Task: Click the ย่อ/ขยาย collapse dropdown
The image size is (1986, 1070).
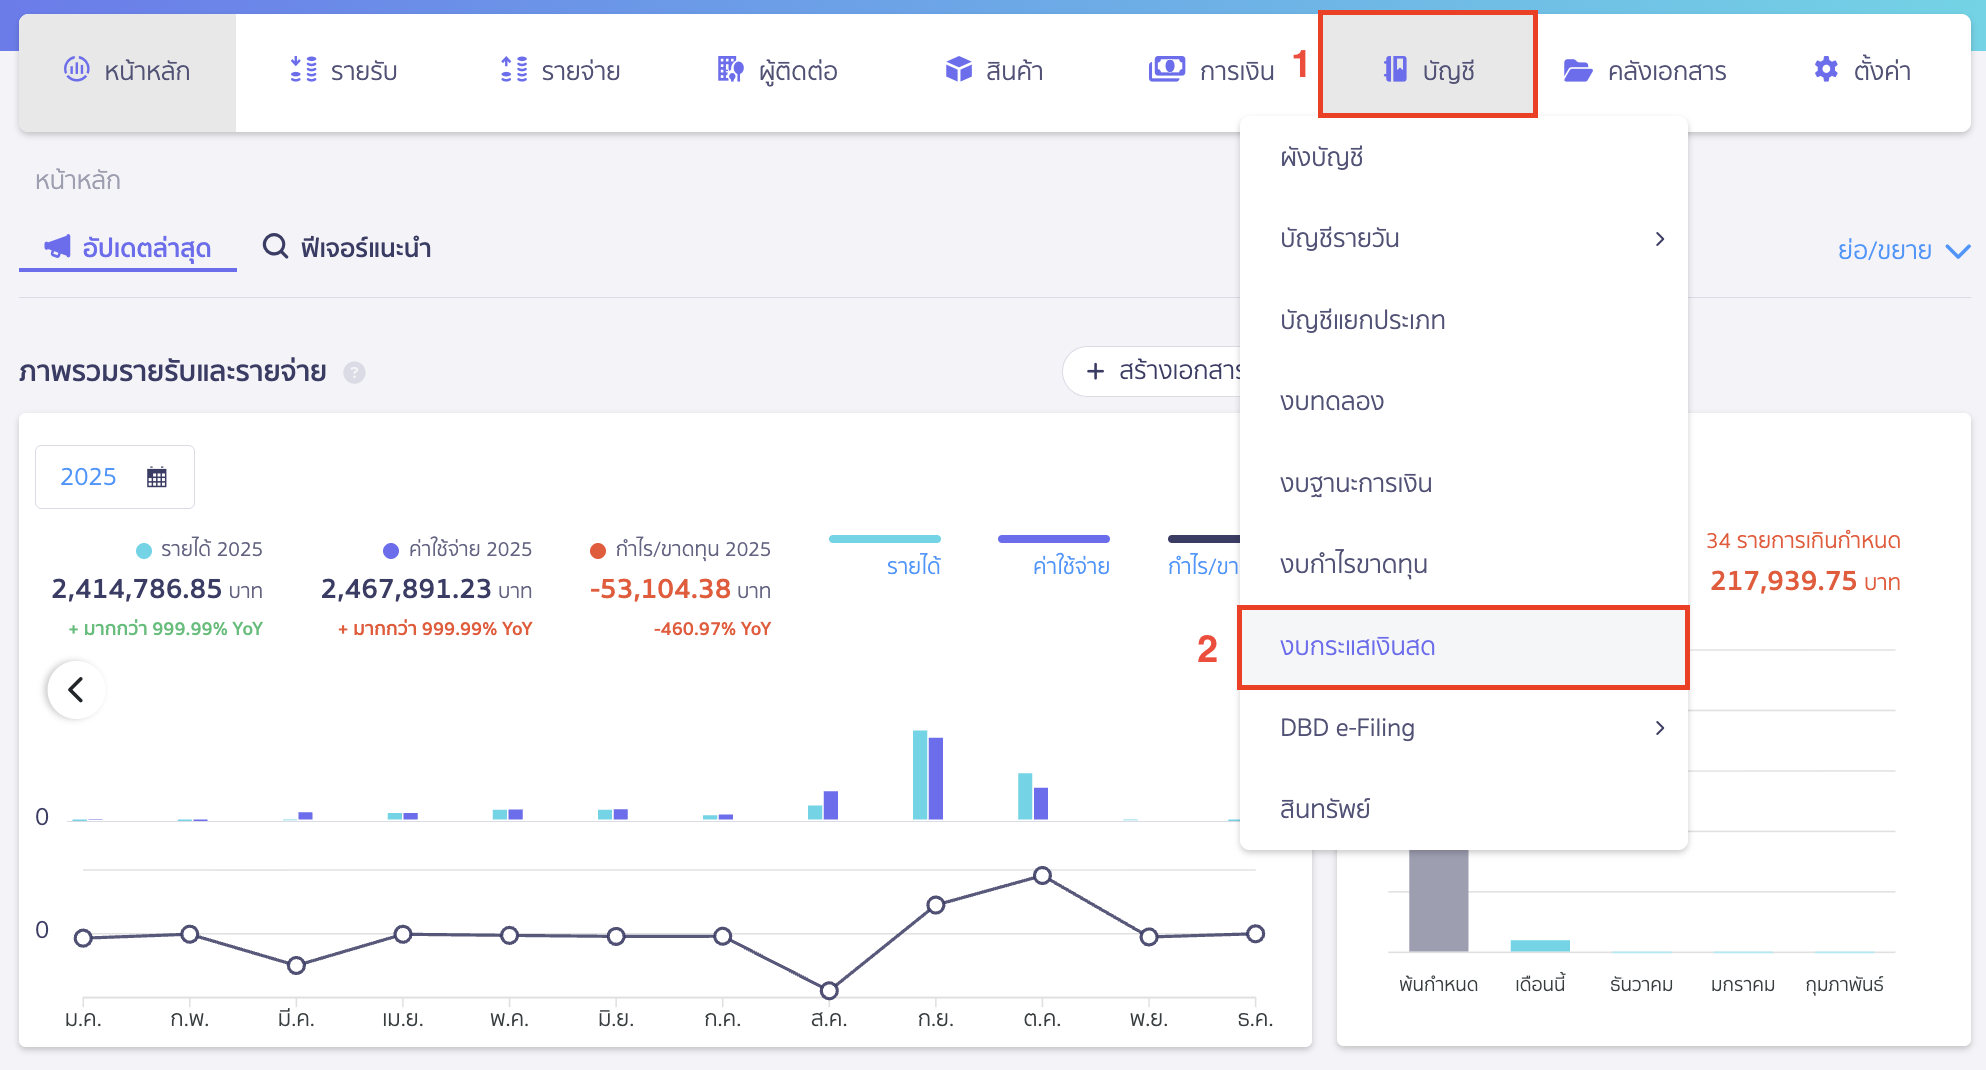Action: (1902, 250)
